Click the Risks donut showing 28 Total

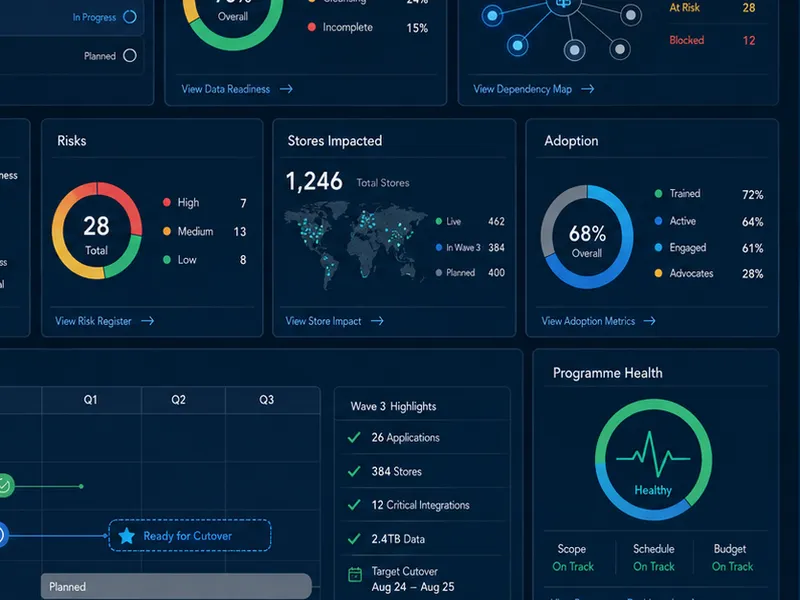pos(96,231)
